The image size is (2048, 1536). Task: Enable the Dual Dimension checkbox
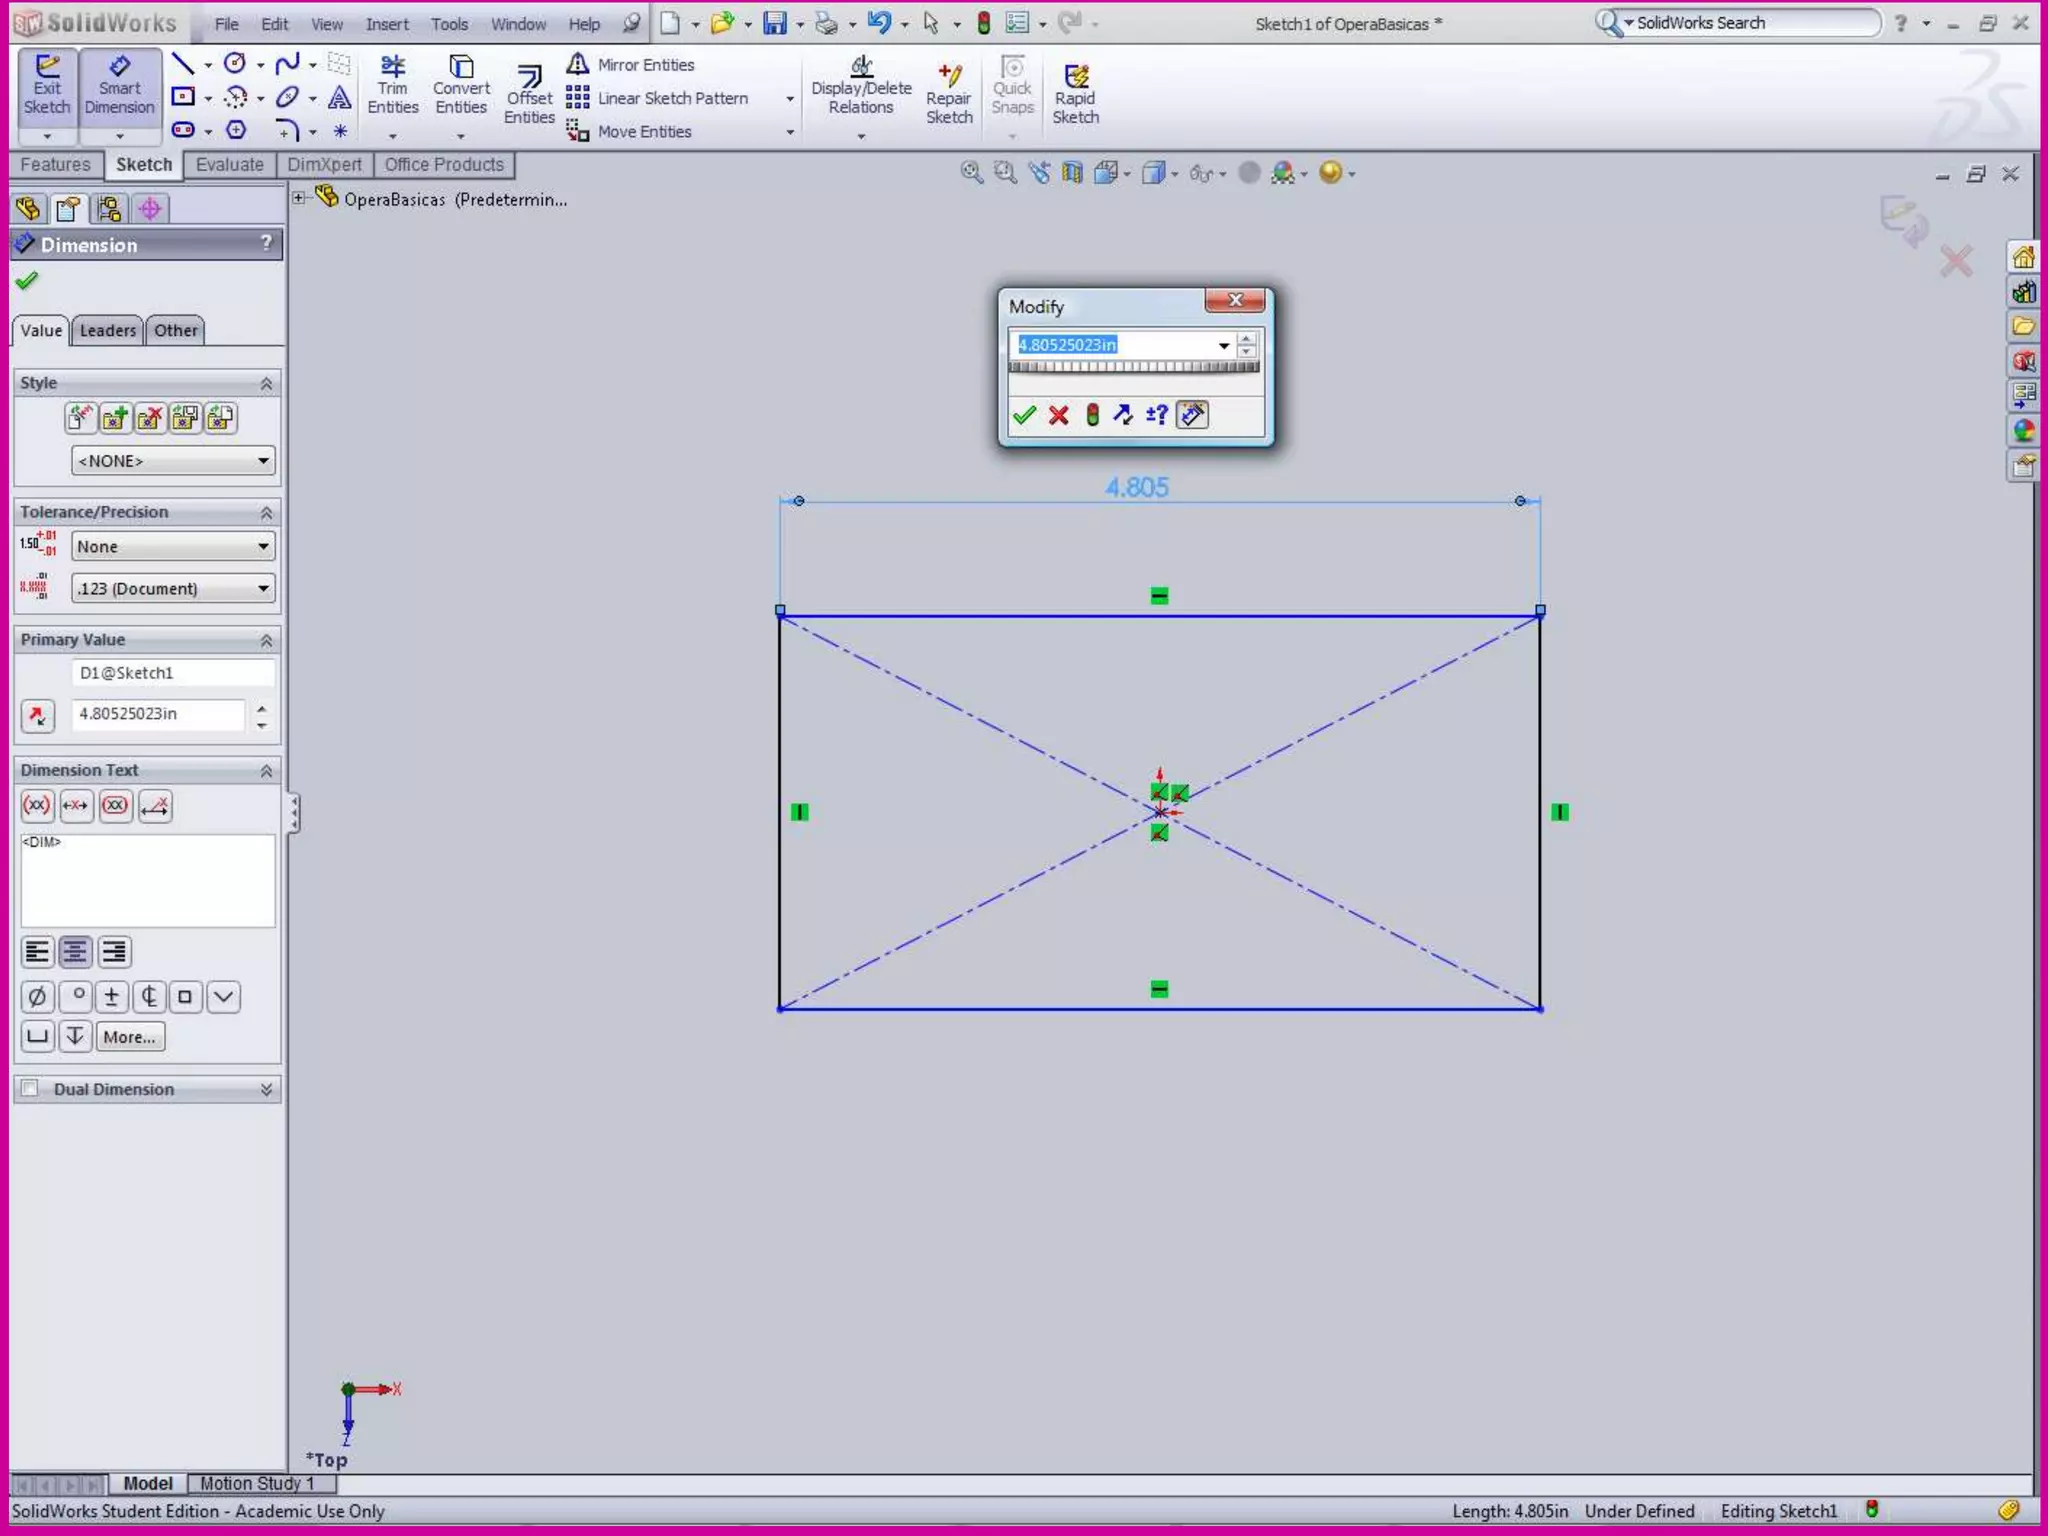click(x=31, y=1088)
